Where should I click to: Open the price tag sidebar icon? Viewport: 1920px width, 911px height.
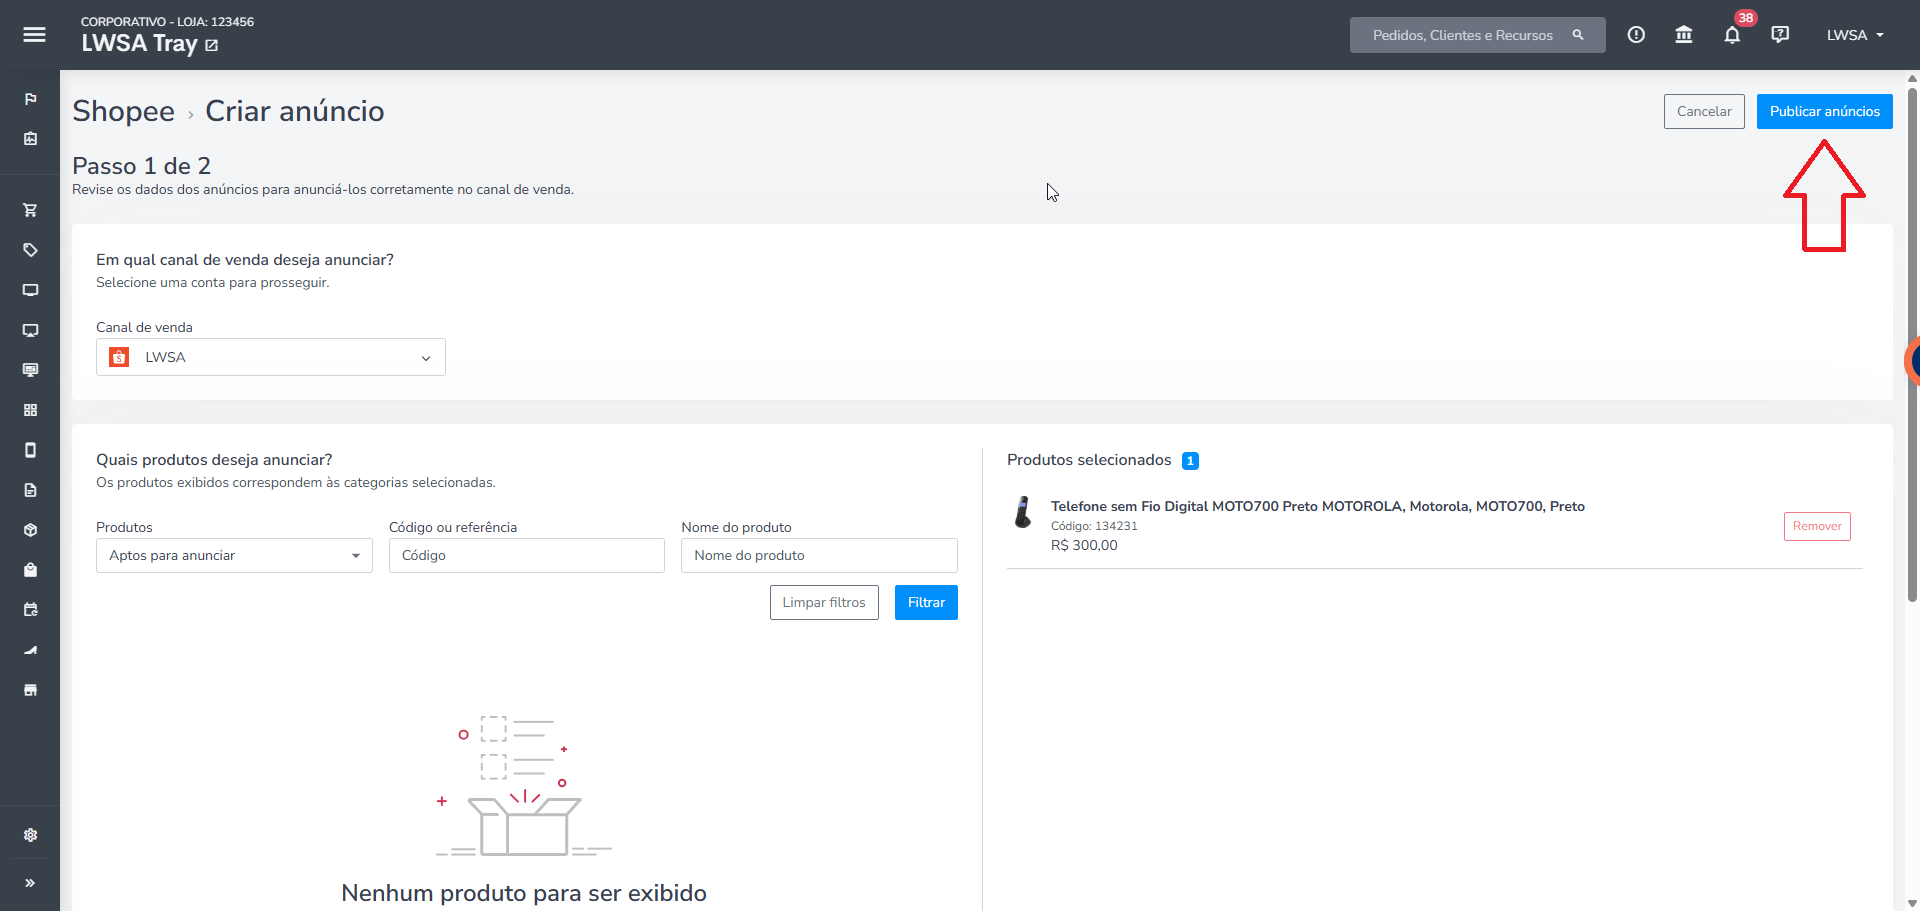(31, 250)
